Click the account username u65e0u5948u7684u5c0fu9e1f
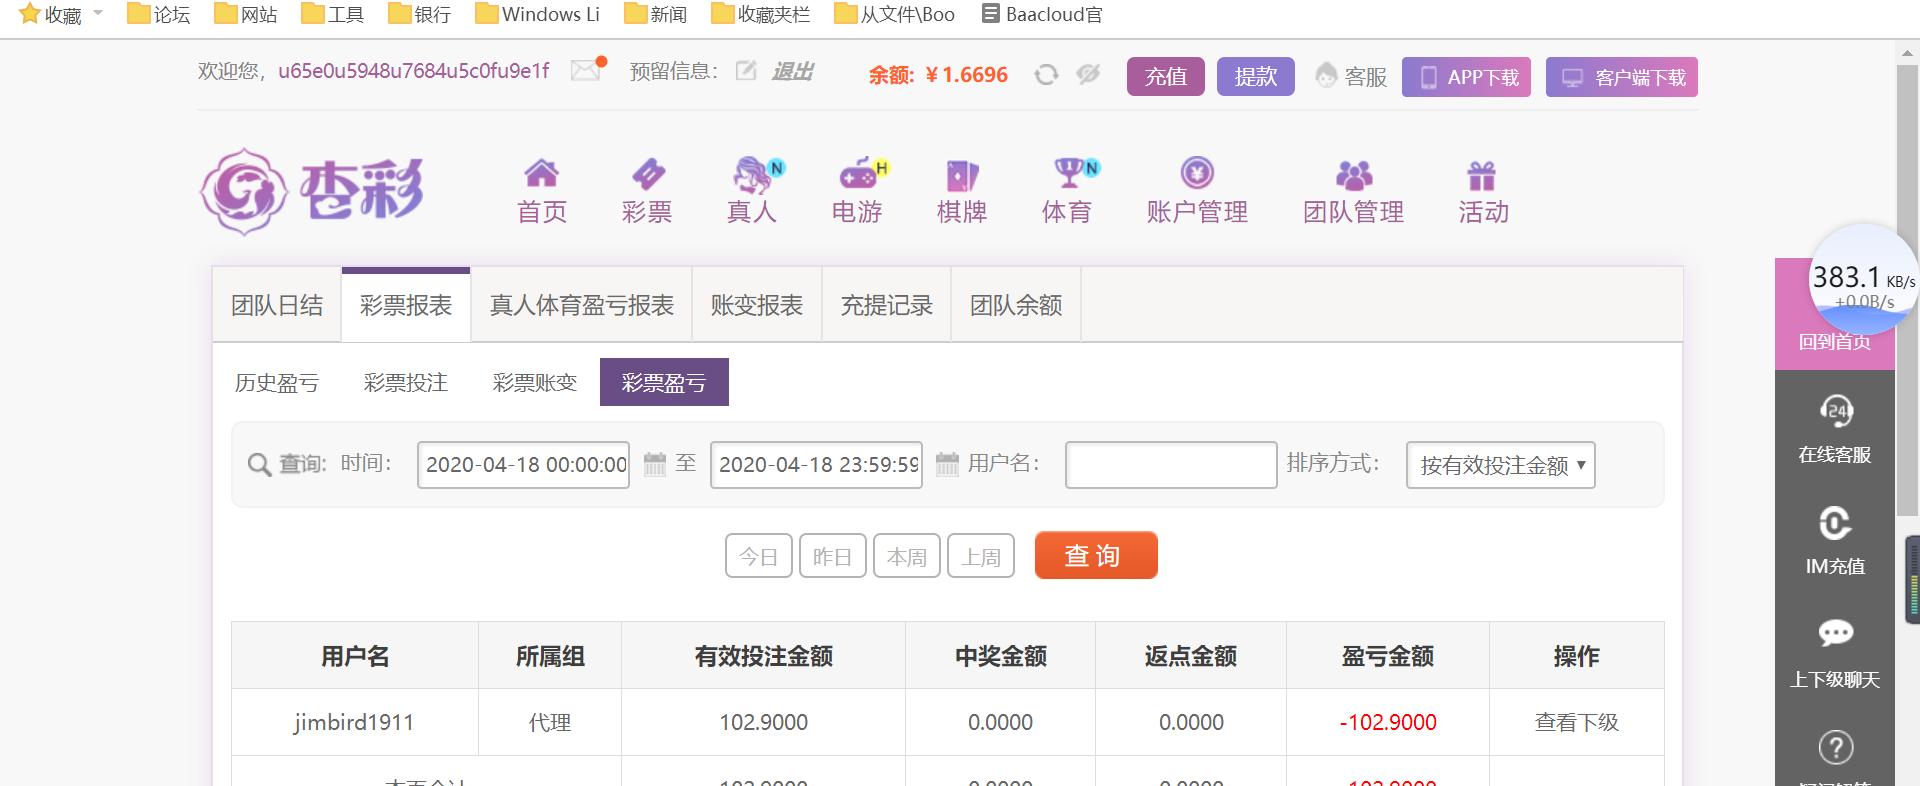This screenshot has width=1920, height=786. tap(414, 71)
